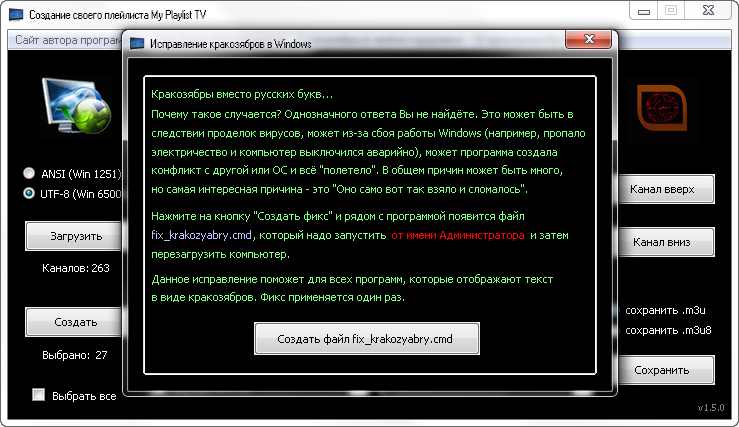The height and width of the screenshot is (427, 739).
Task: Maximize the My Playlist TV window
Action: pyautogui.click(x=670, y=10)
